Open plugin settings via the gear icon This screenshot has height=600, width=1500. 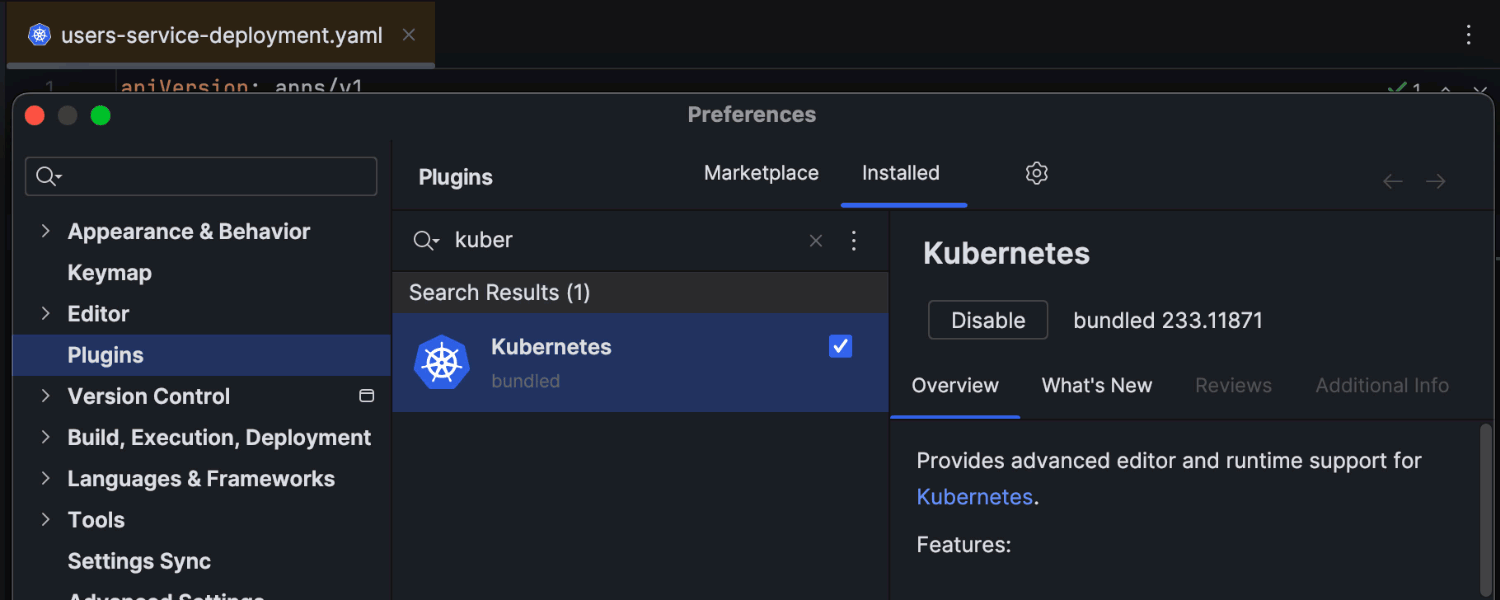click(1036, 173)
